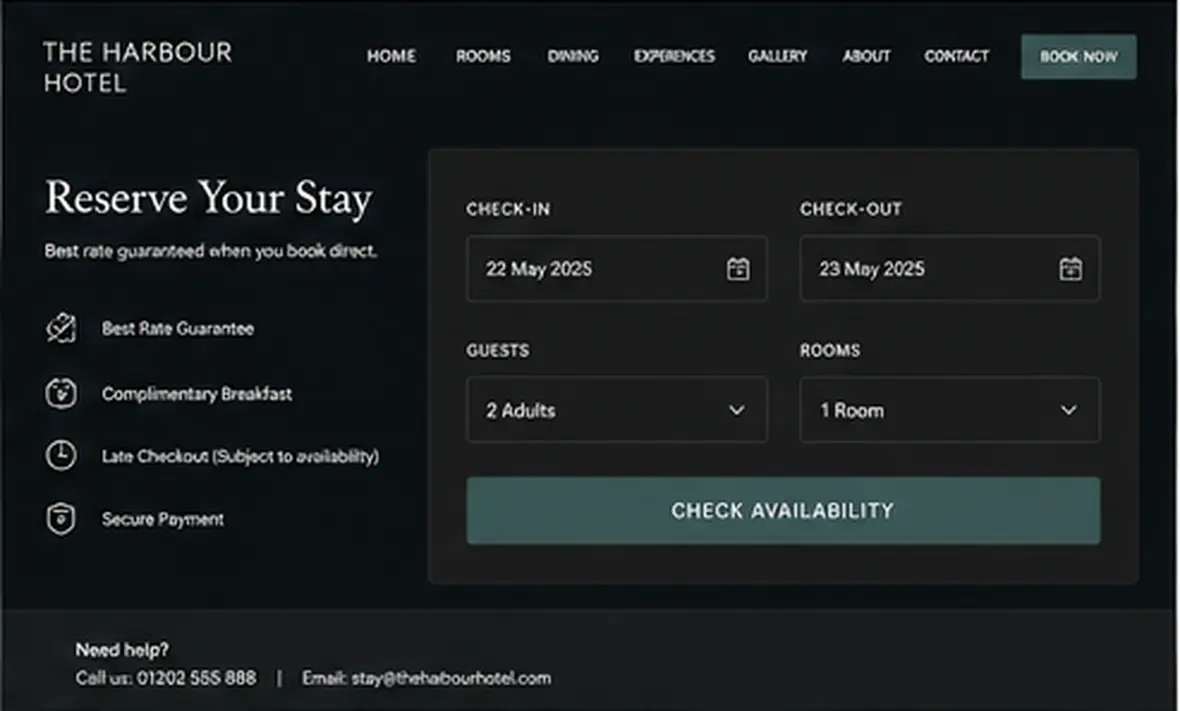Click the 'Need help?' footer text

122,649
